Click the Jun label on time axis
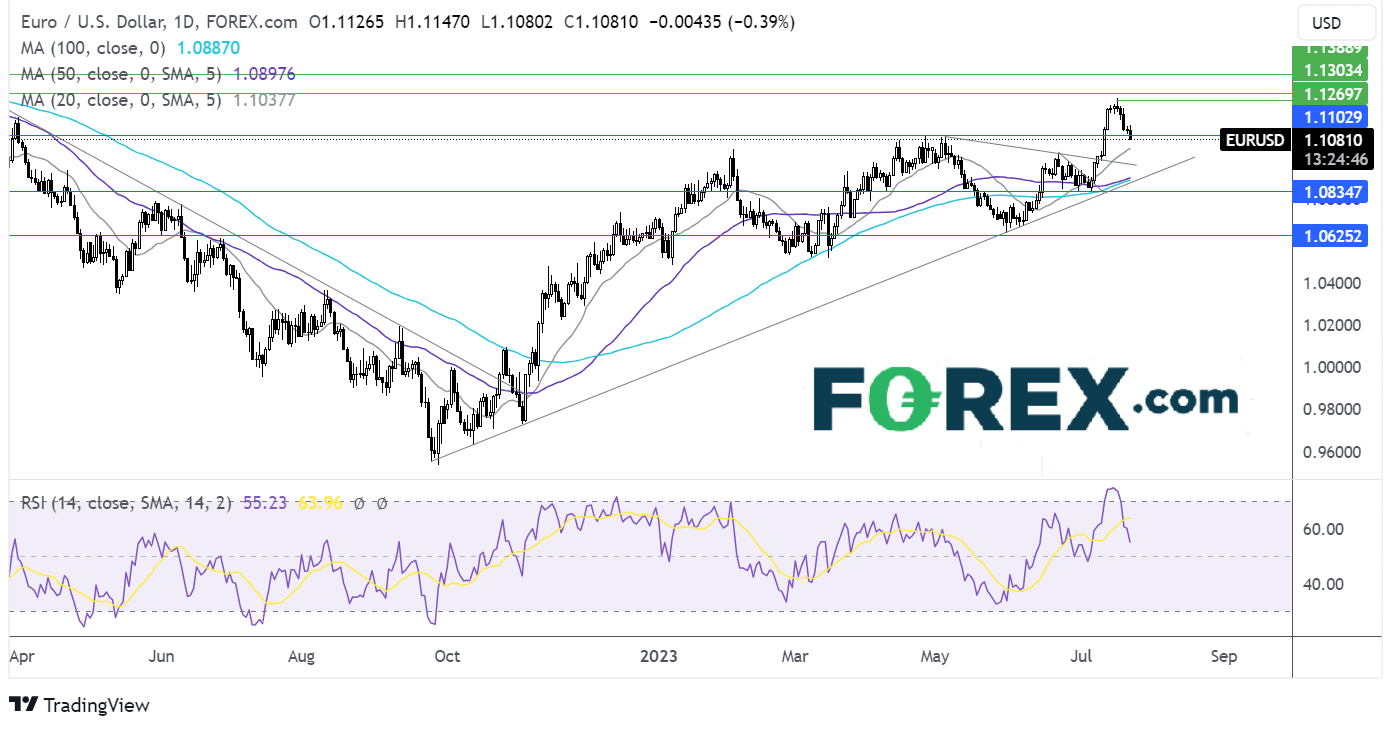This screenshot has height=731, width=1397. (162, 657)
